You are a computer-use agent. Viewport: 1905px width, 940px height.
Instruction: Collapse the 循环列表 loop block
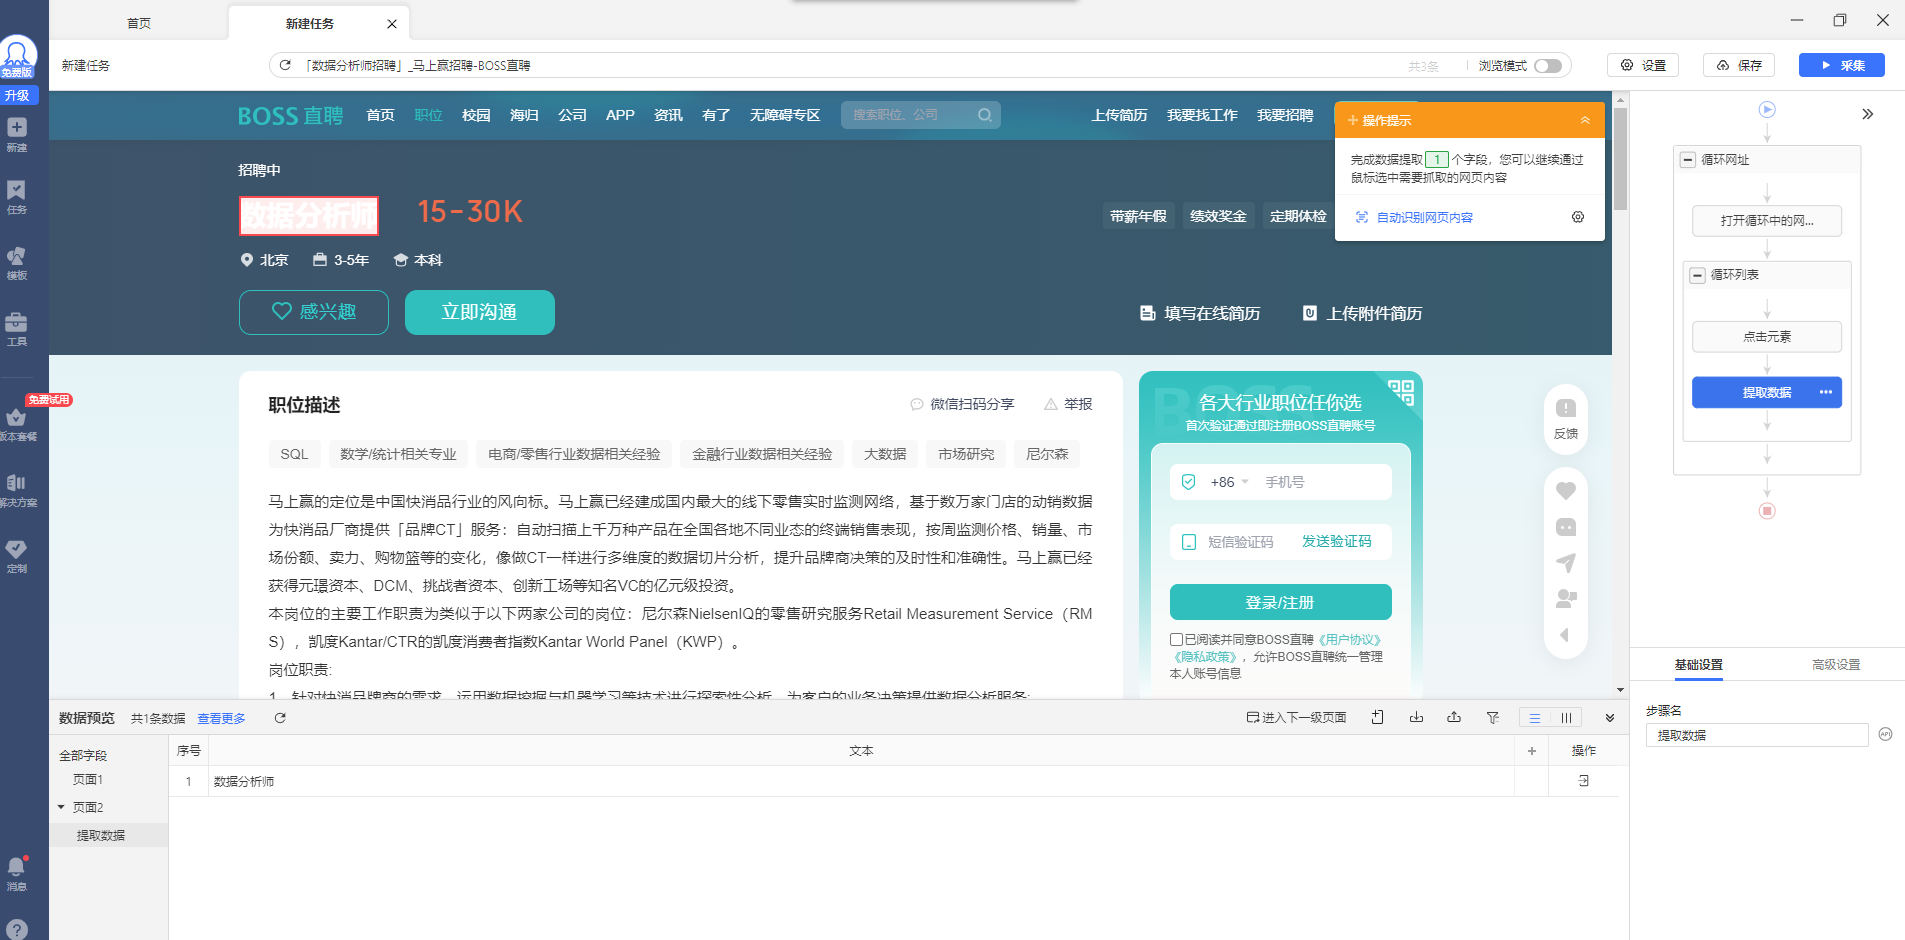pos(1697,275)
